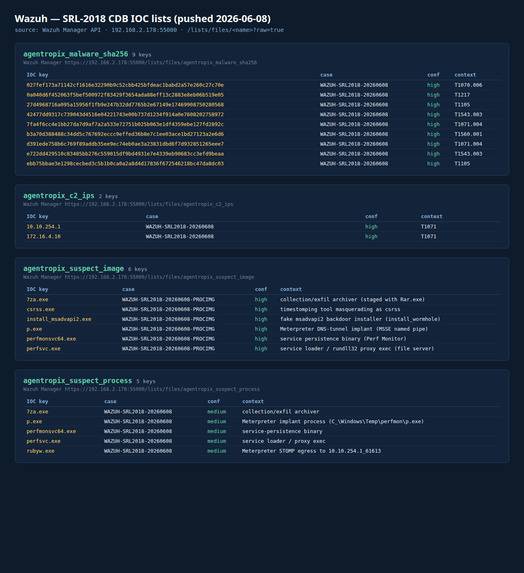Viewport: 524px width, 573px height.
Task: Click the T1560.001 context cell
Action: tap(468, 134)
